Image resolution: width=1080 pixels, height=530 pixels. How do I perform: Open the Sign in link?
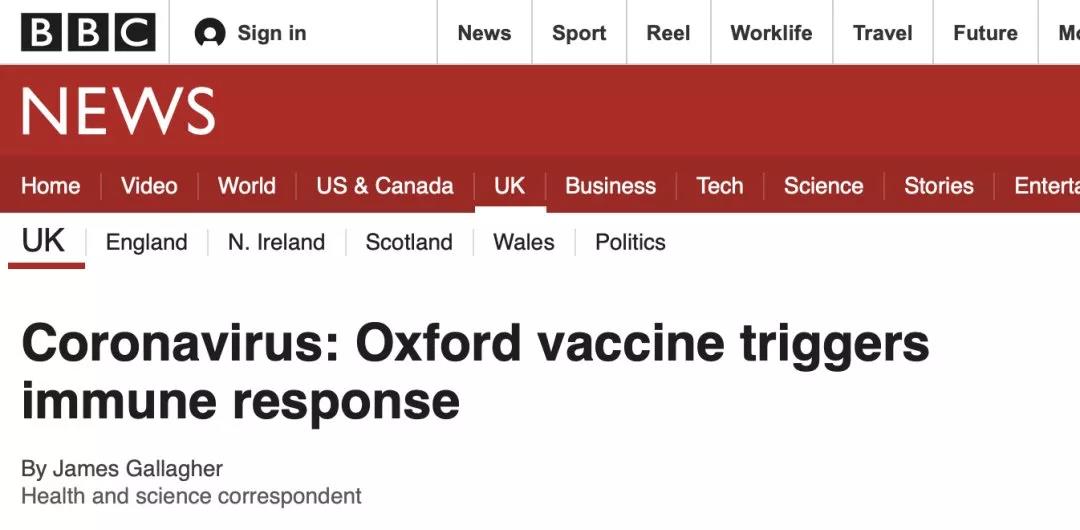point(271,33)
